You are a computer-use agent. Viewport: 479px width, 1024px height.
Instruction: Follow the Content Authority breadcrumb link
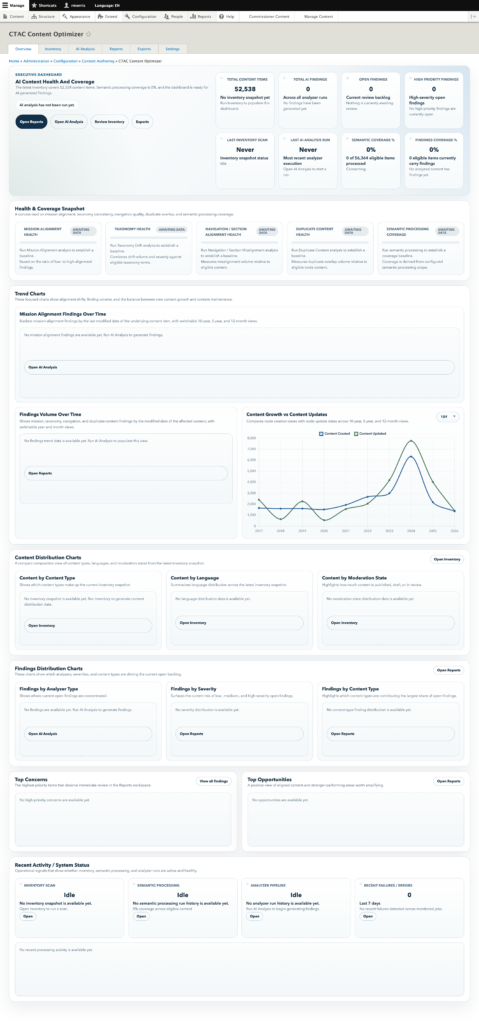click(x=98, y=61)
